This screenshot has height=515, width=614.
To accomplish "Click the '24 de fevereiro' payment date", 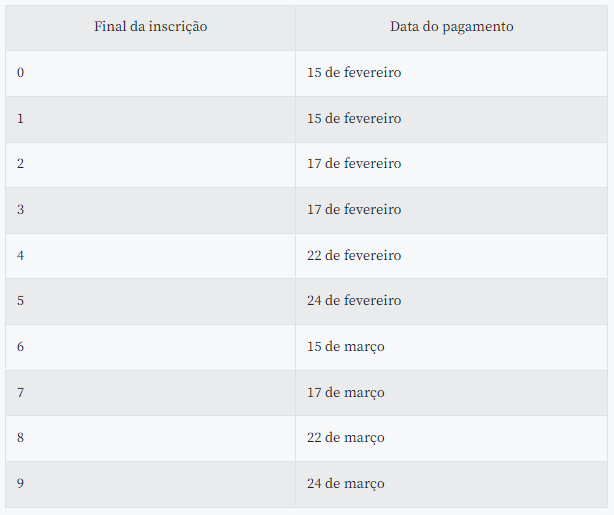I will click(x=354, y=301).
